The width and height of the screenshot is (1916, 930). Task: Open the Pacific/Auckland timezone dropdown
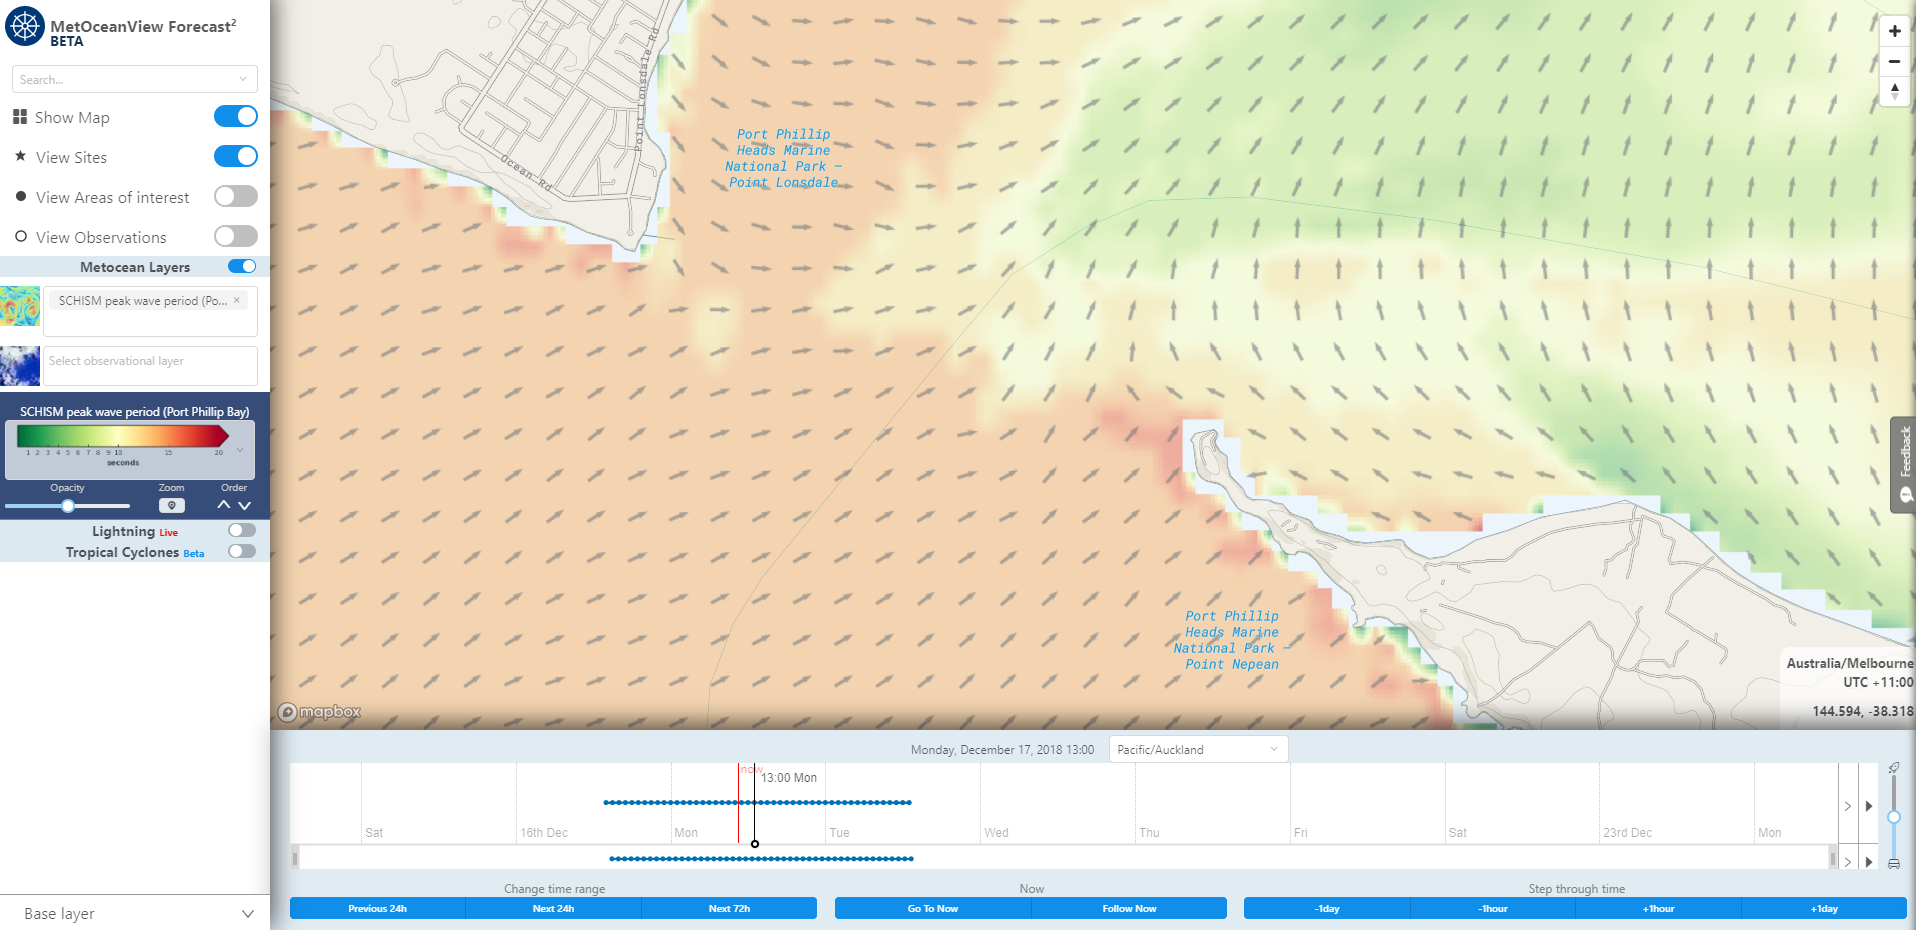click(1198, 749)
